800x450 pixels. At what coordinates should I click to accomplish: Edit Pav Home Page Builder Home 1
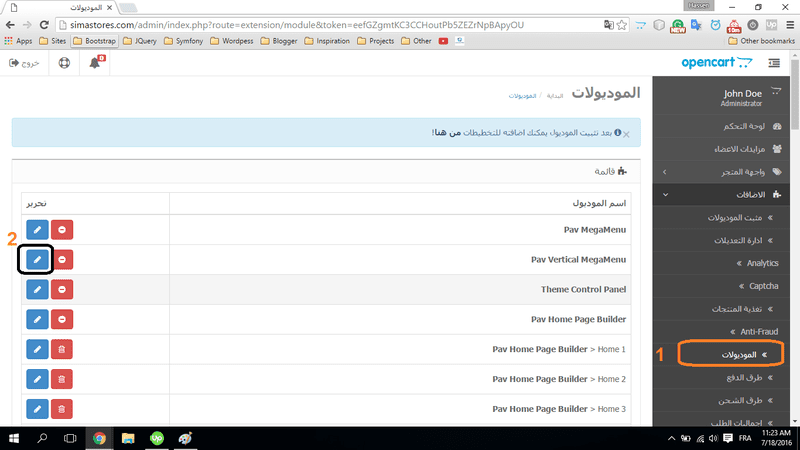pos(37,349)
